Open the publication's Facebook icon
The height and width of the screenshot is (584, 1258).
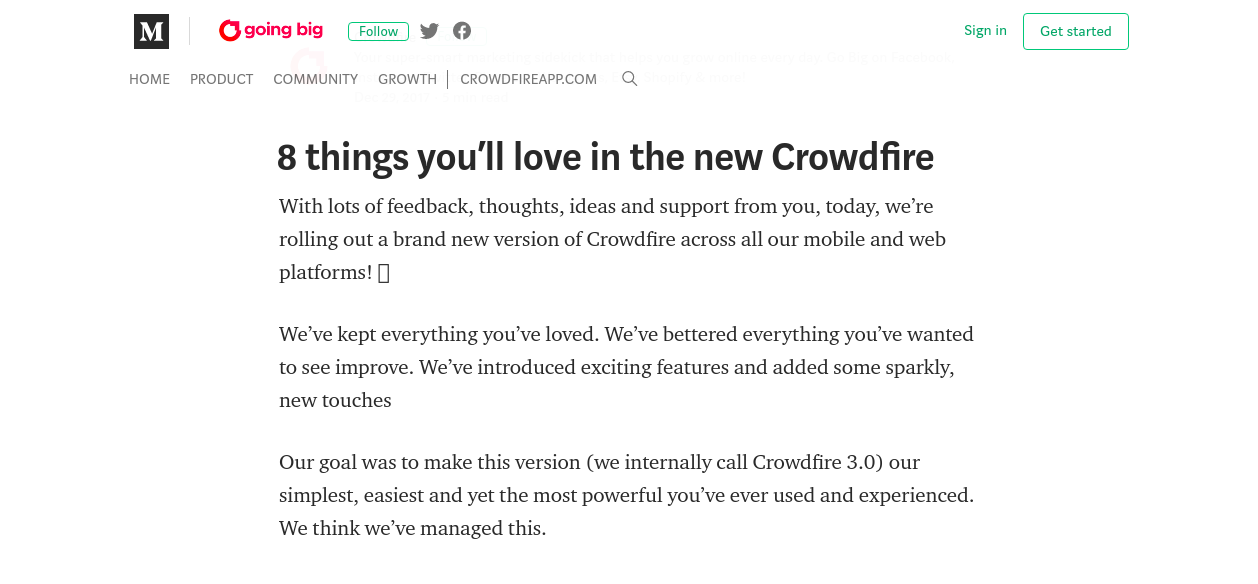click(x=462, y=31)
